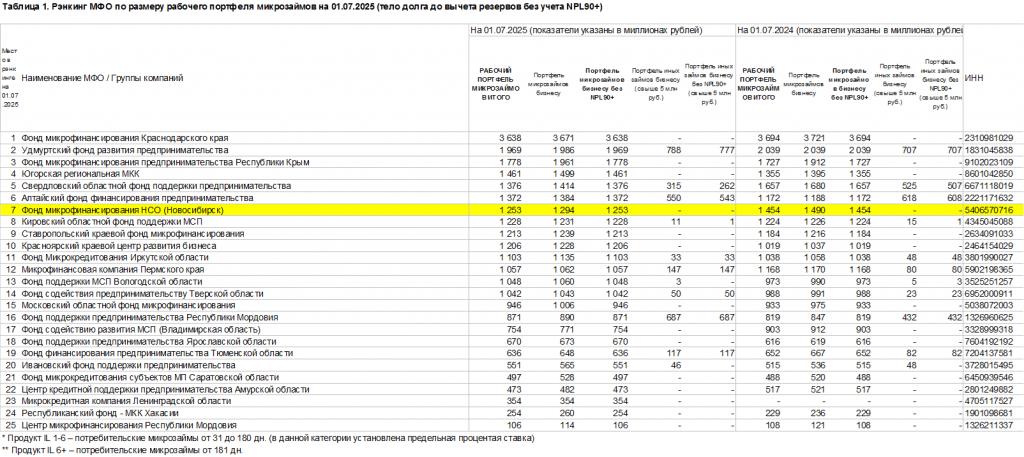Click the footnote about 'Продукт IL 6+'
The image size is (1024, 457).
pos(120,451)
